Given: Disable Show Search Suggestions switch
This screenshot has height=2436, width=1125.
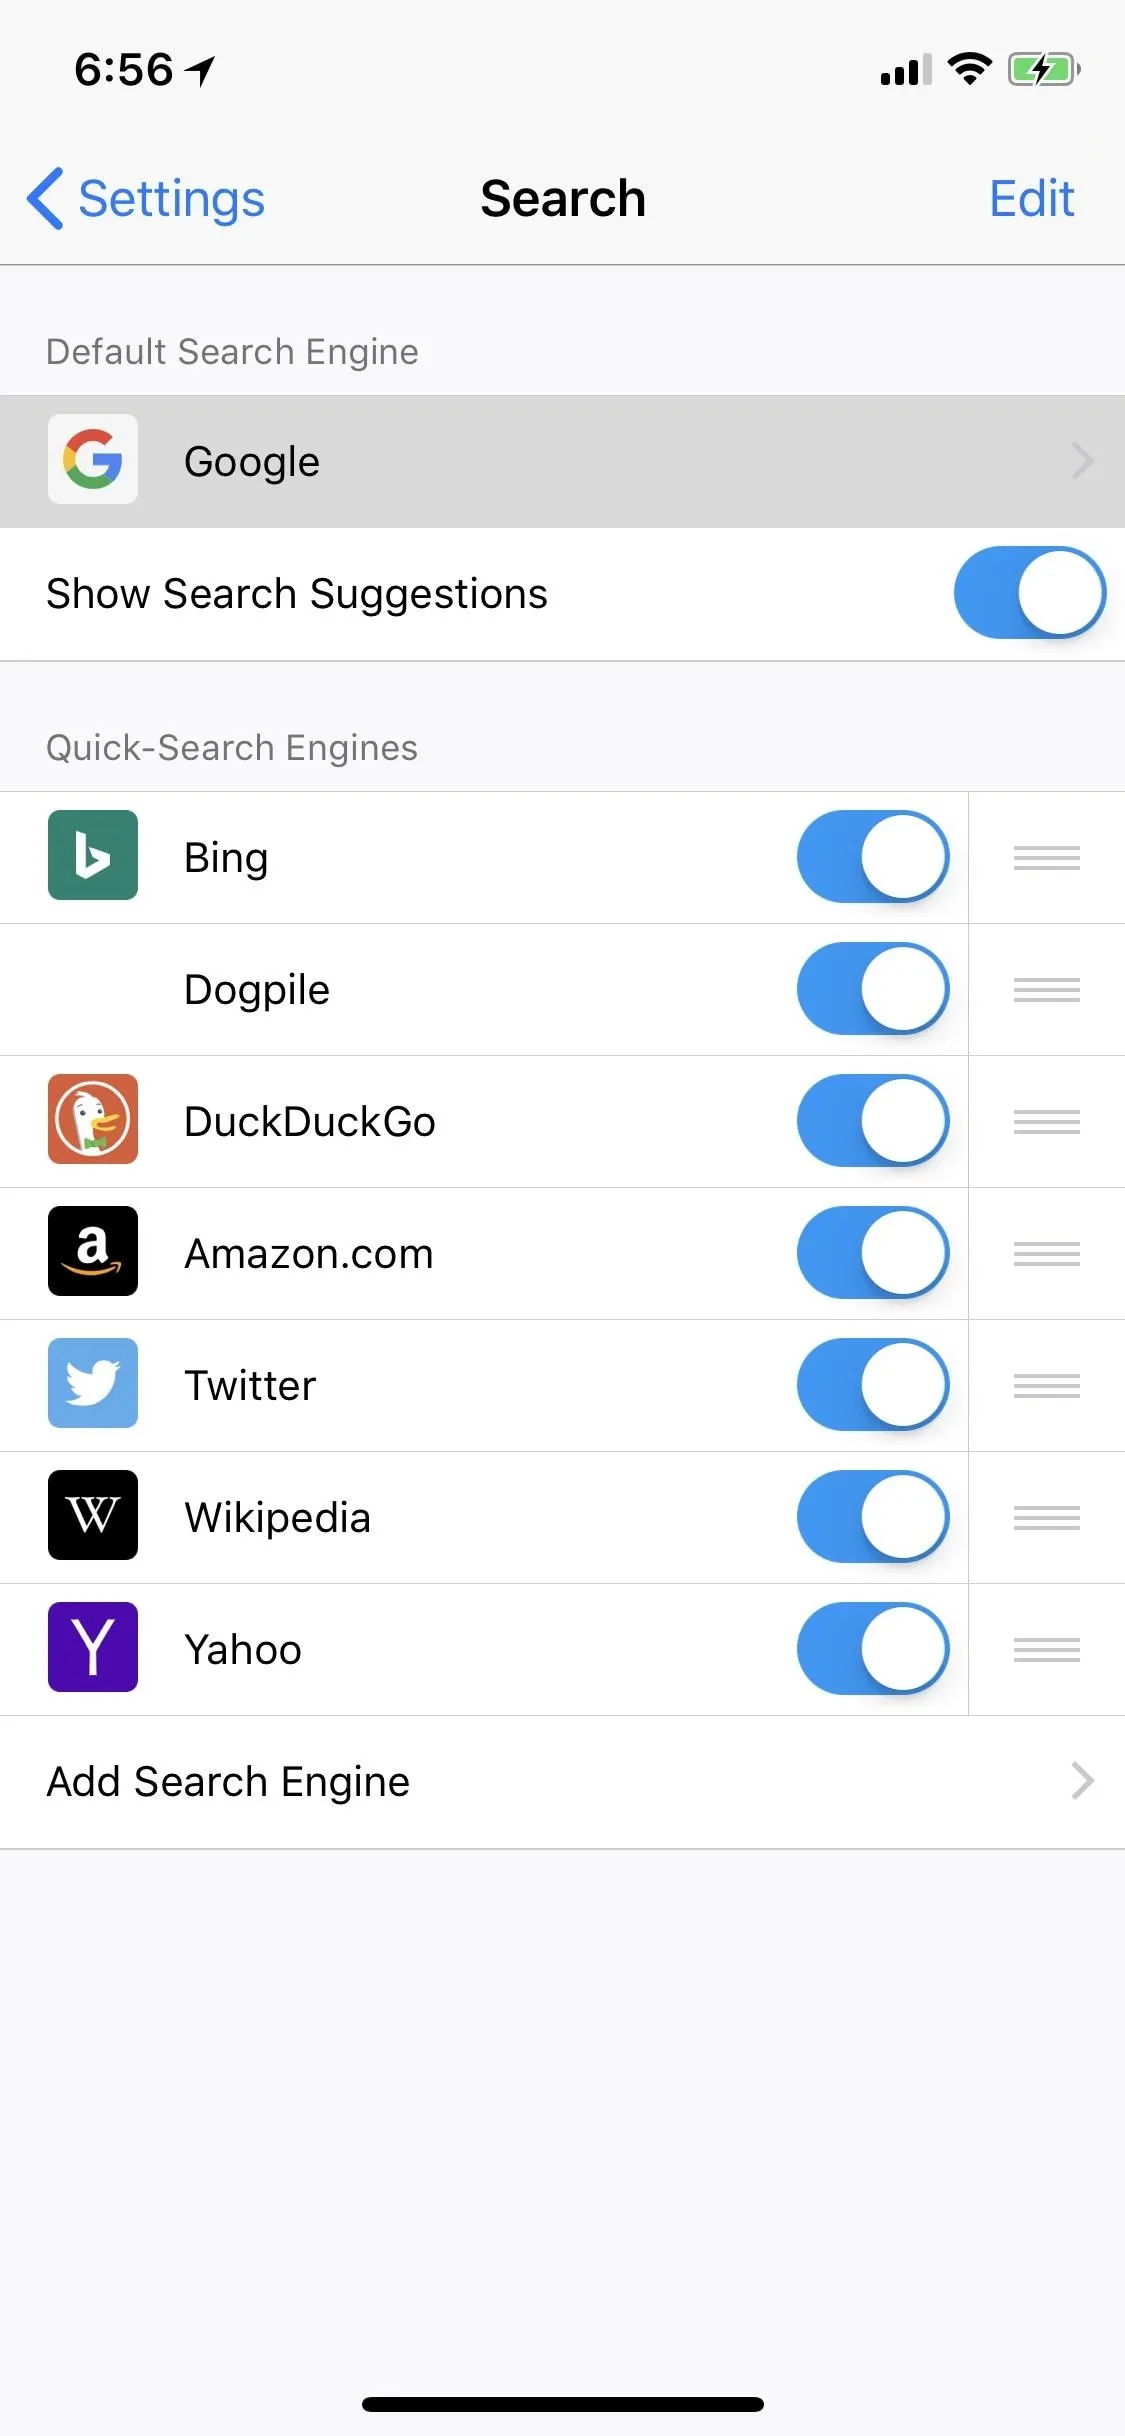Looking at the screenshot, I should 1030,593.
